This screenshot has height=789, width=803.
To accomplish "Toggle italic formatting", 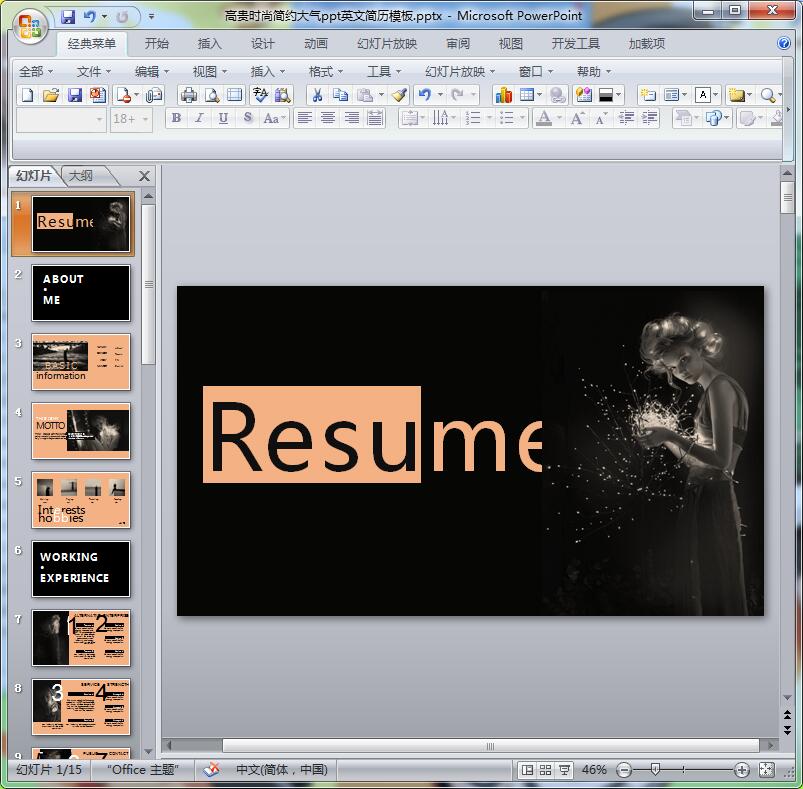I will pos(199,119).
